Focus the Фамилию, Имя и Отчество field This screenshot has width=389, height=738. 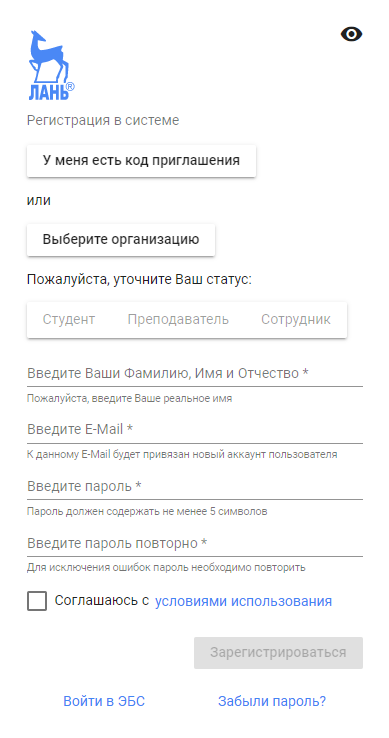[194, 374]
